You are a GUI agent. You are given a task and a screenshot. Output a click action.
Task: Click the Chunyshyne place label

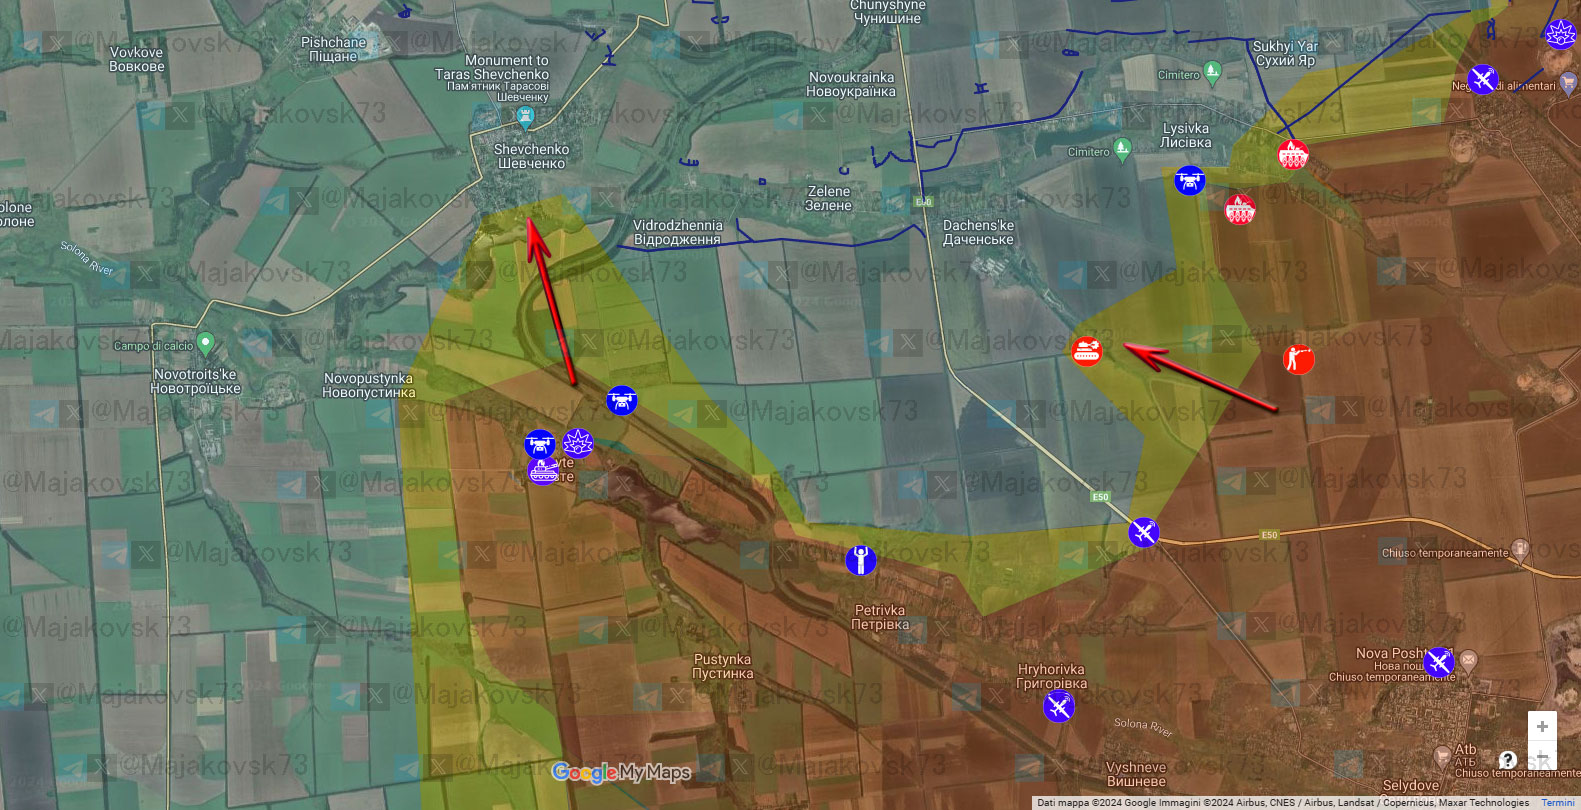point(886,11)
